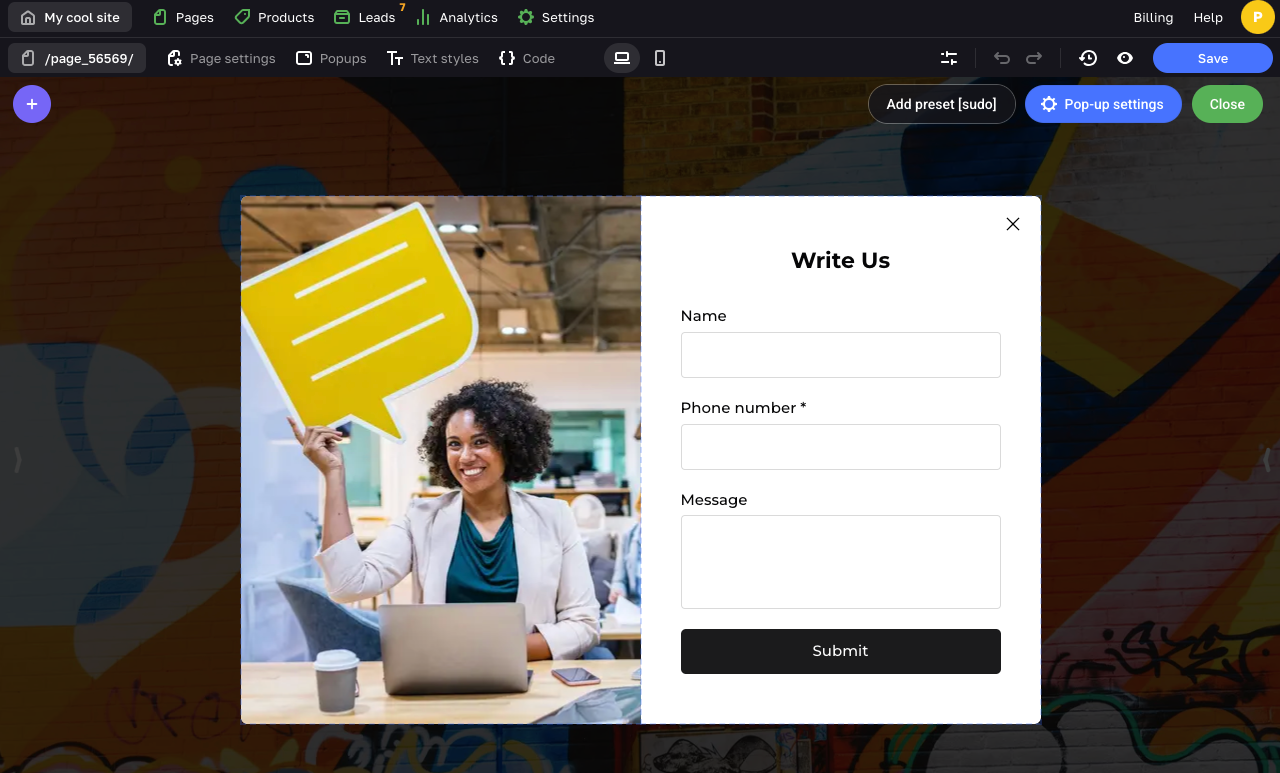
Task: Open version history clock icon
Action: [1088, 58]
